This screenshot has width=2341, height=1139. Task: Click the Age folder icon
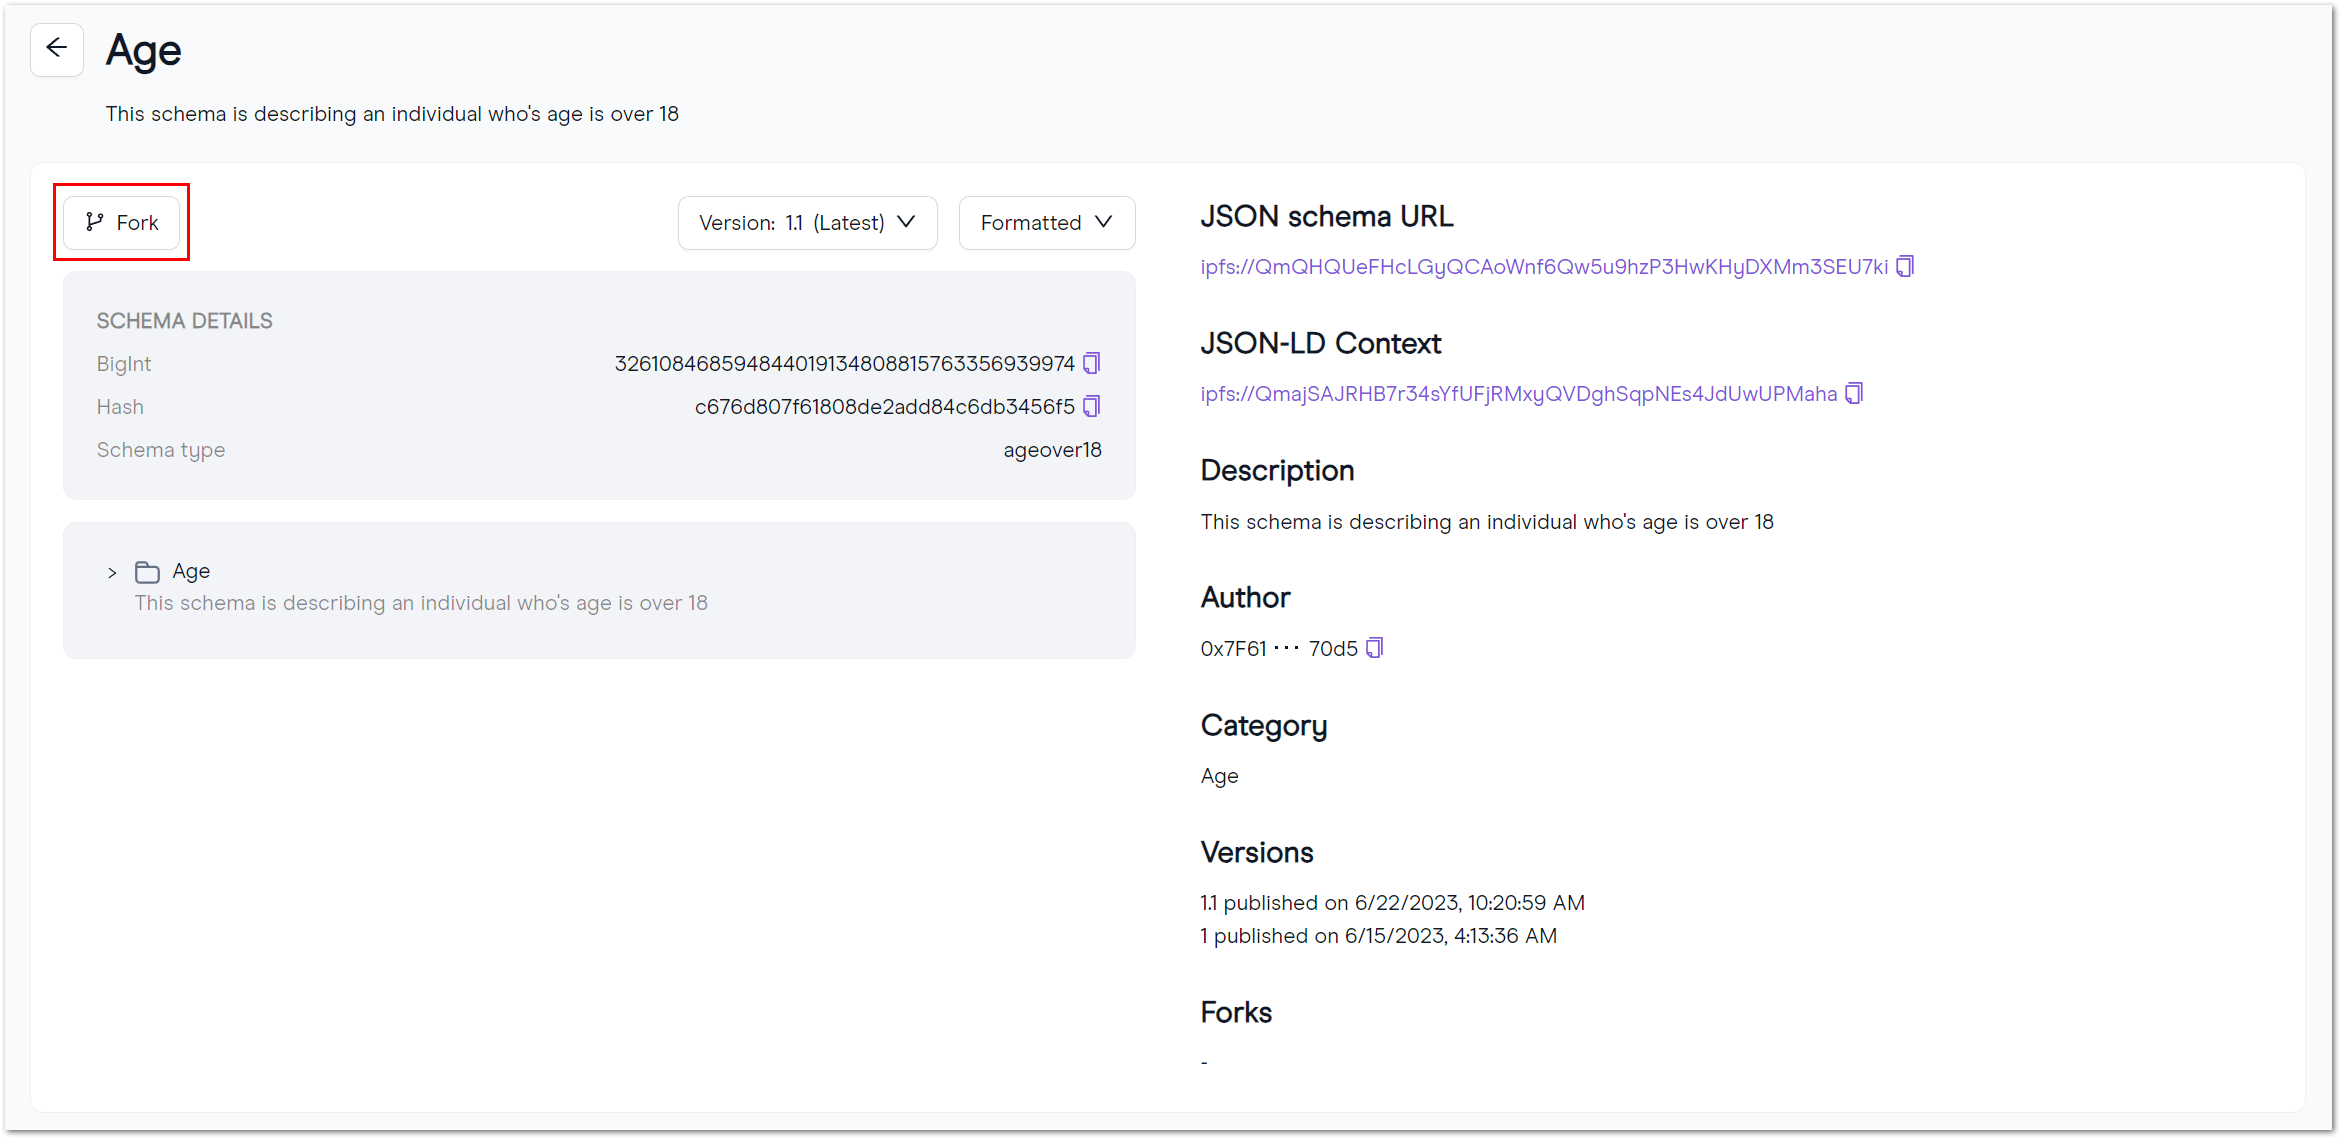(x=147, y=572)
